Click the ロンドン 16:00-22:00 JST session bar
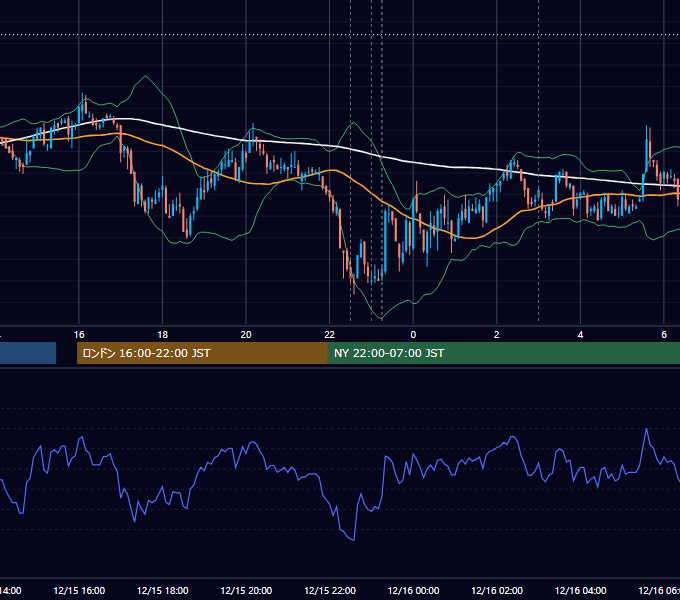Viewport: 680px width, 600px height. pos(202,353)
